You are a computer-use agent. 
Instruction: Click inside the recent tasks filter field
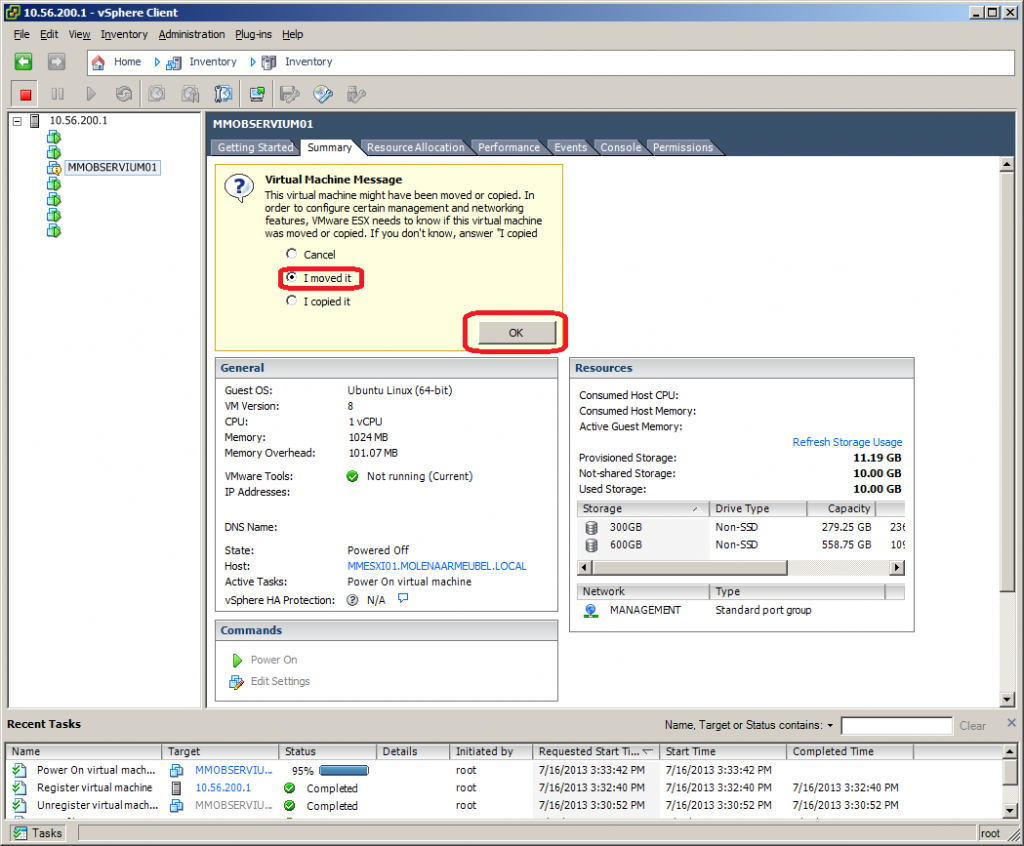[896, 726]
